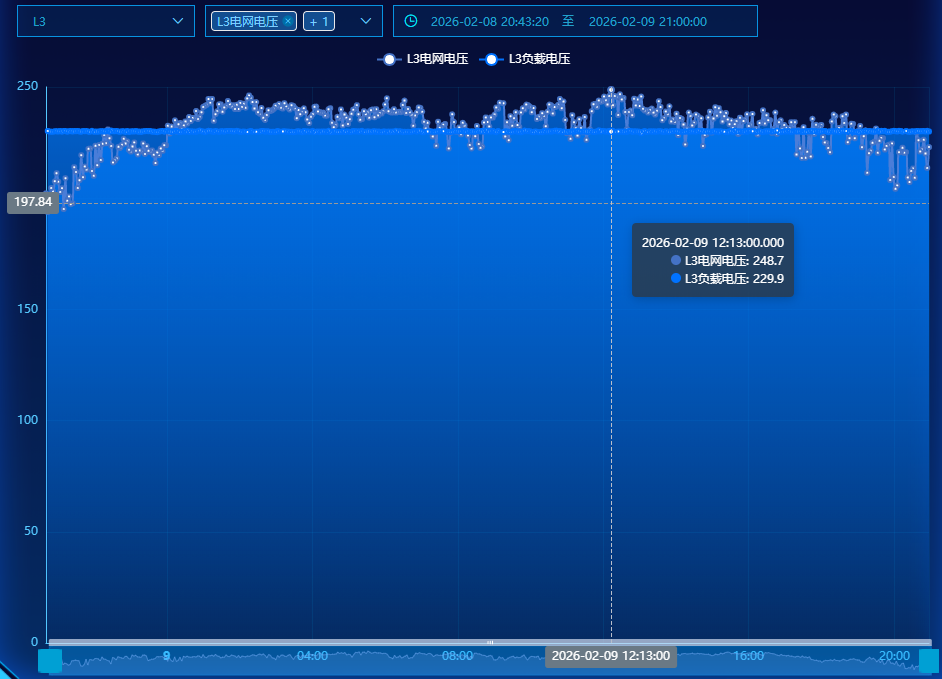The height and width of the screenshot is (679, 942).
Task: Open the L3 phase dropdown
Action: click(x=105, y=21)
